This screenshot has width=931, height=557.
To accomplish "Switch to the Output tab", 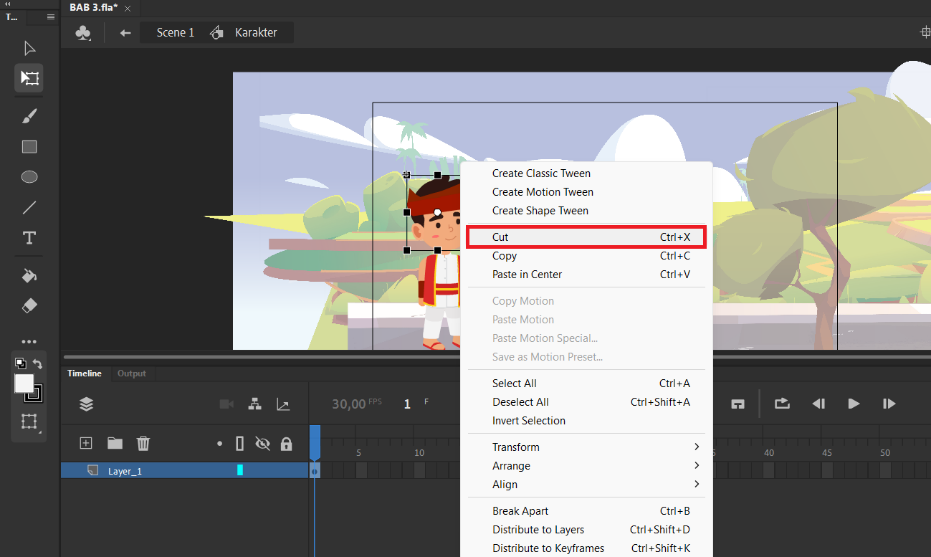I will point(131,374).
